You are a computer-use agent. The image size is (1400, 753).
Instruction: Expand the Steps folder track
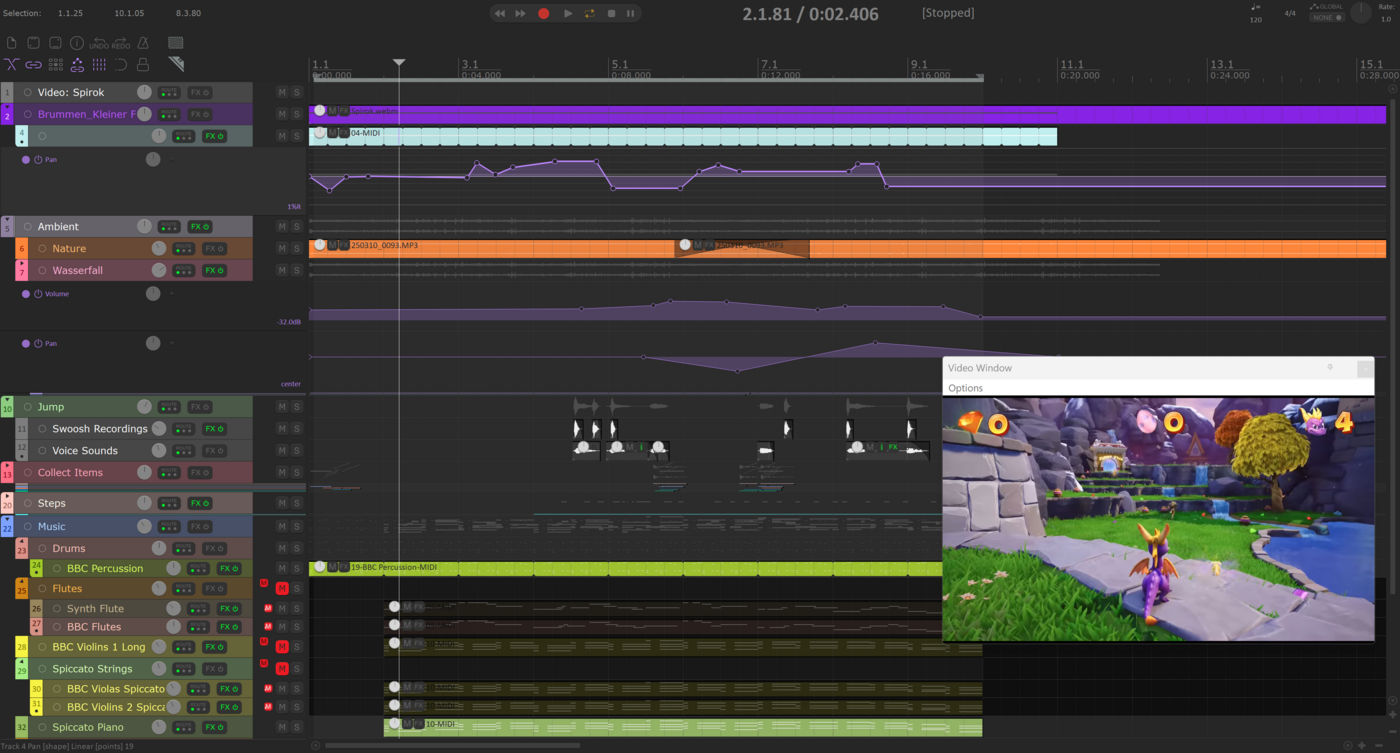click(7, 496)
